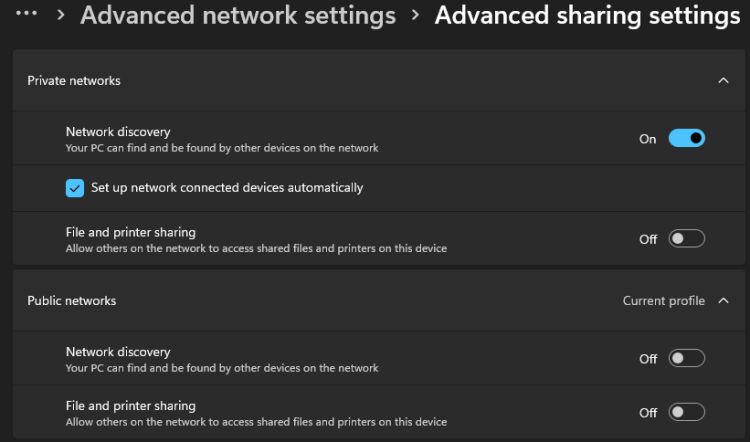750x442 pixels.
Task: Click the Current profile label
Action: (663, 301)
